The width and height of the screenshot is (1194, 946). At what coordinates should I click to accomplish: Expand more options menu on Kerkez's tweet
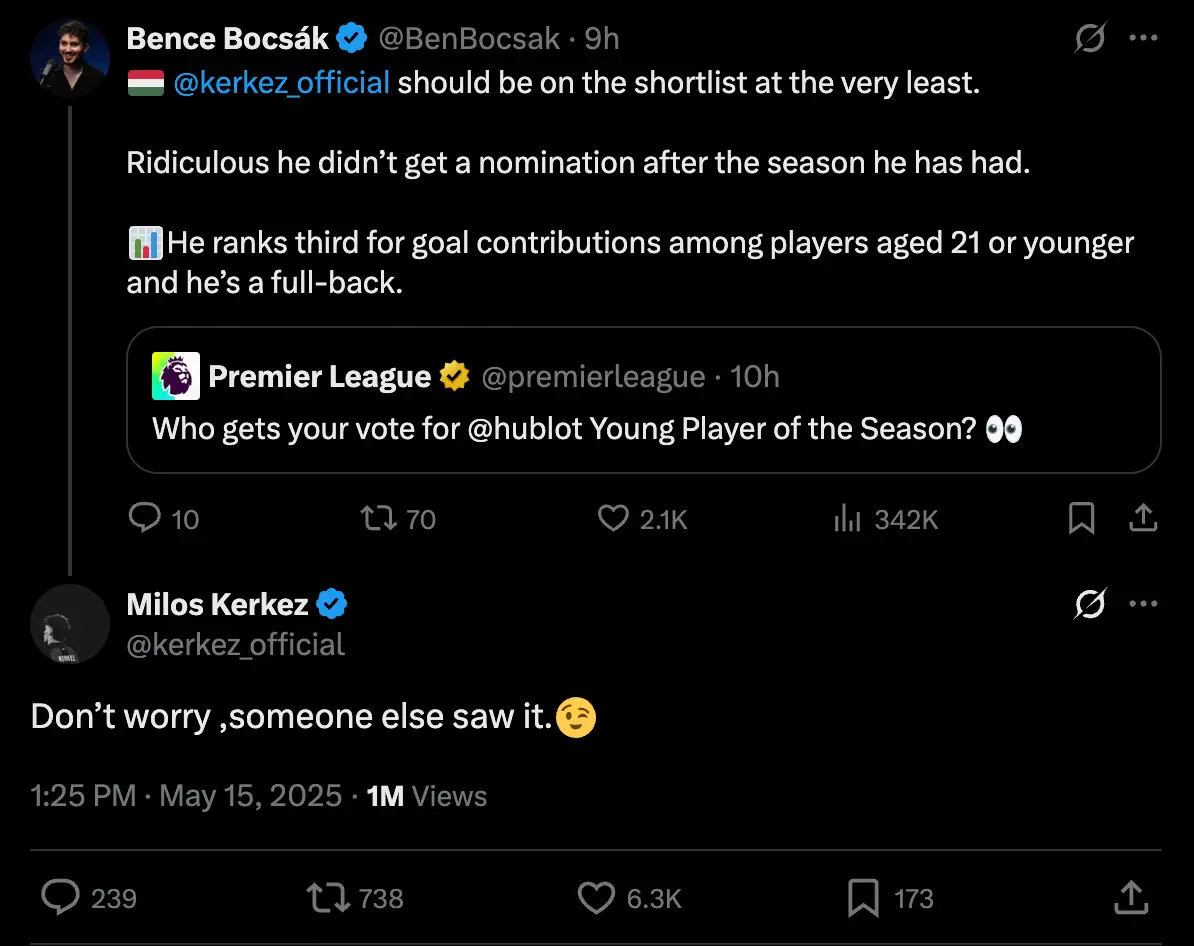[1143, 605]
